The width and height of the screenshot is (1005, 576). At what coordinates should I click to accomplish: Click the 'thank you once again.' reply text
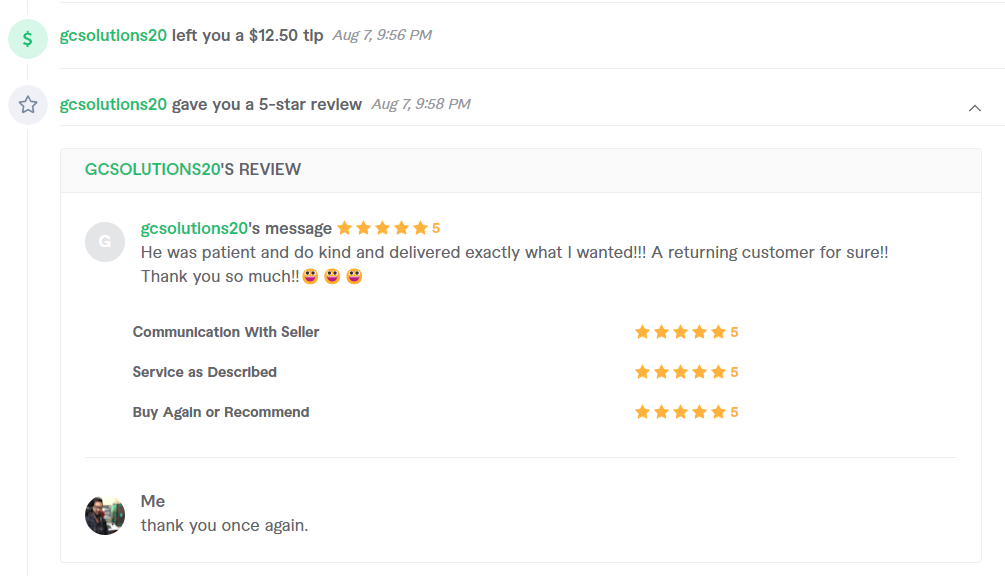tap(224, 525)
